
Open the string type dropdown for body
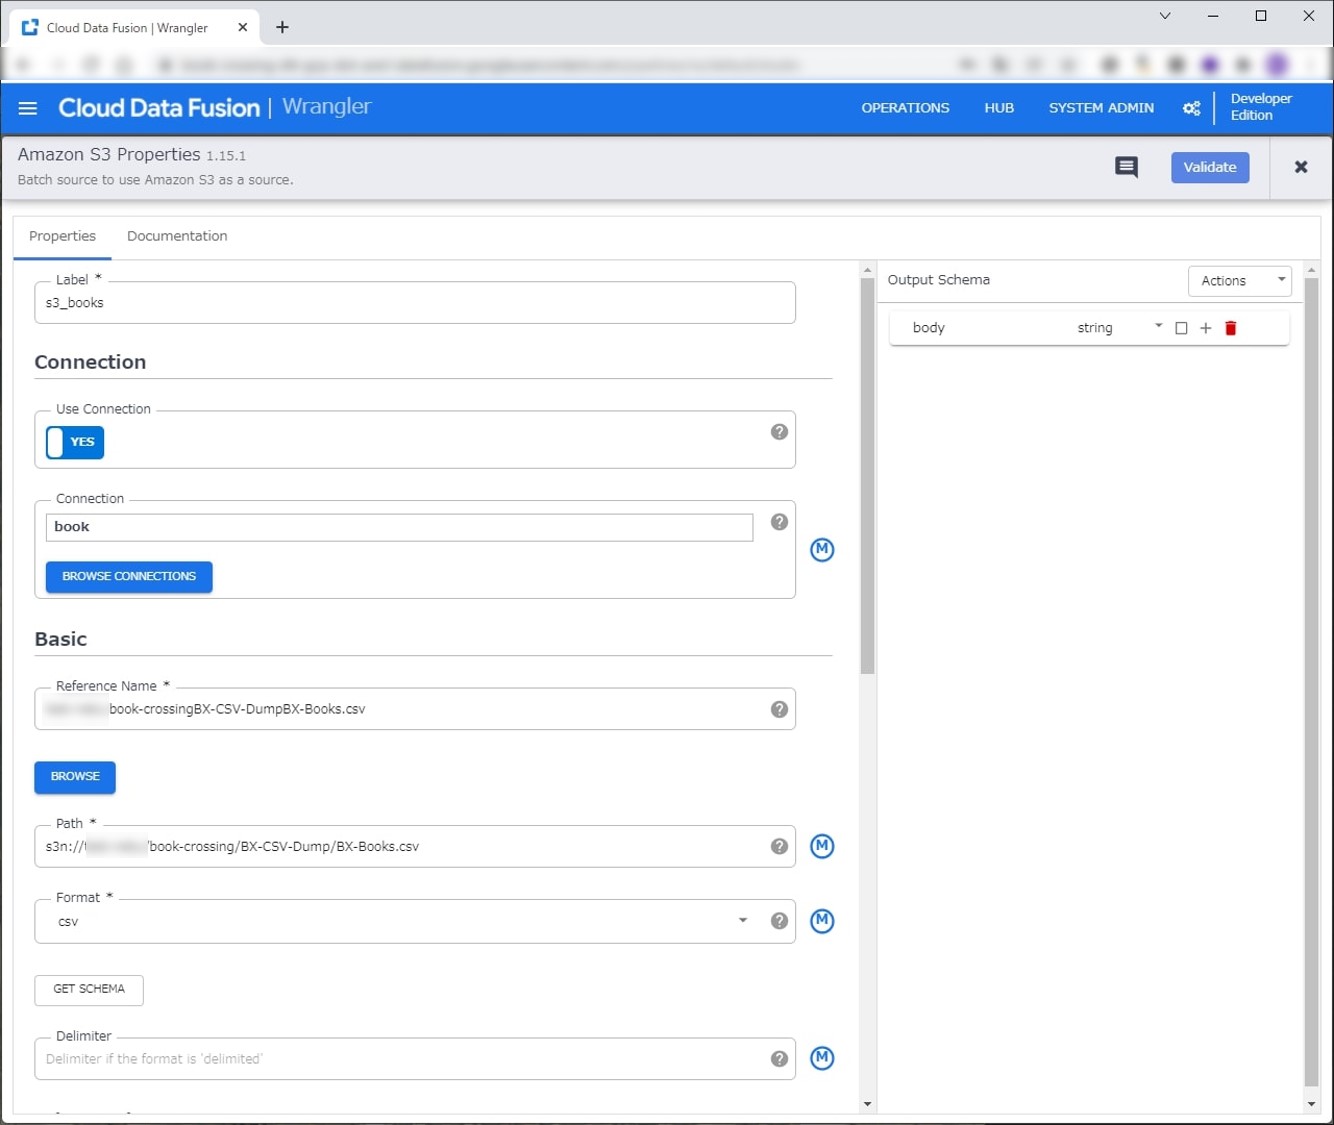(x=1119, y=328)
